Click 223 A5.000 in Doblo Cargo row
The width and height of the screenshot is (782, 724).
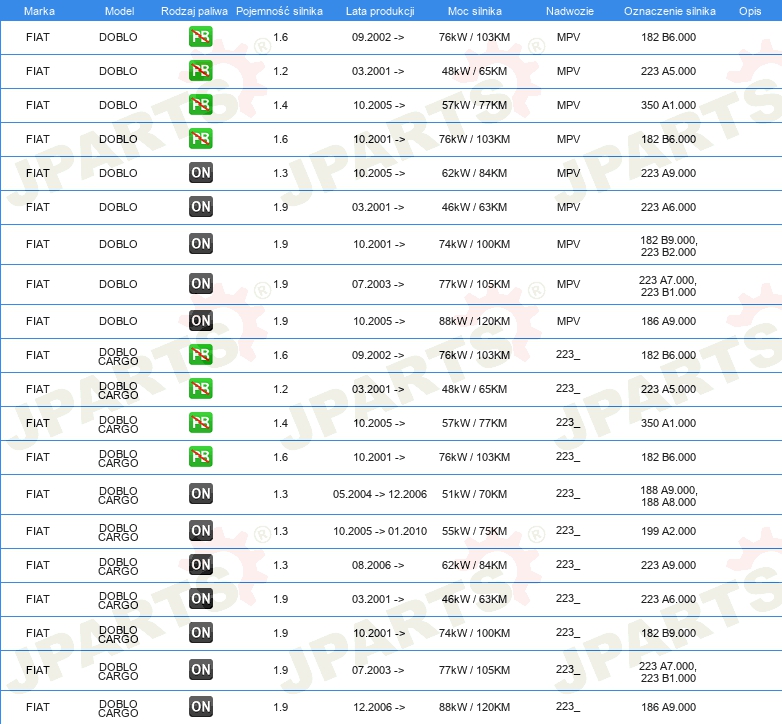pos(668,389)
